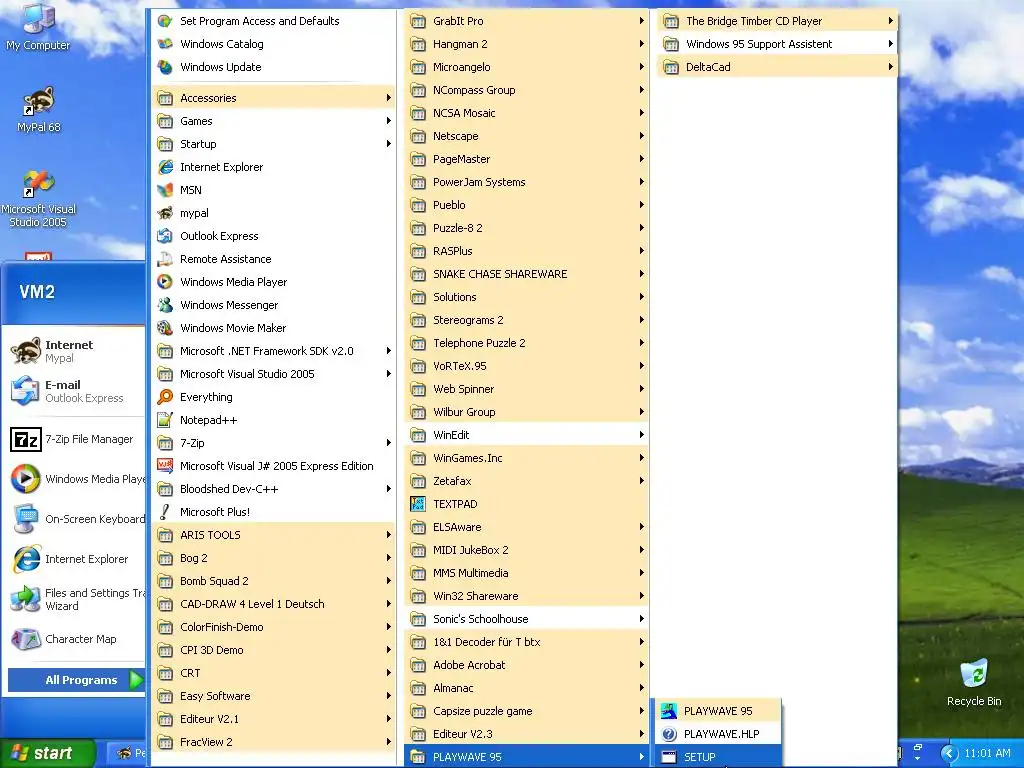The width and height of the screenshot is (1024, 768).
Task: Expand the 7-Zip program folder
Action: click(x=273, y=443)
